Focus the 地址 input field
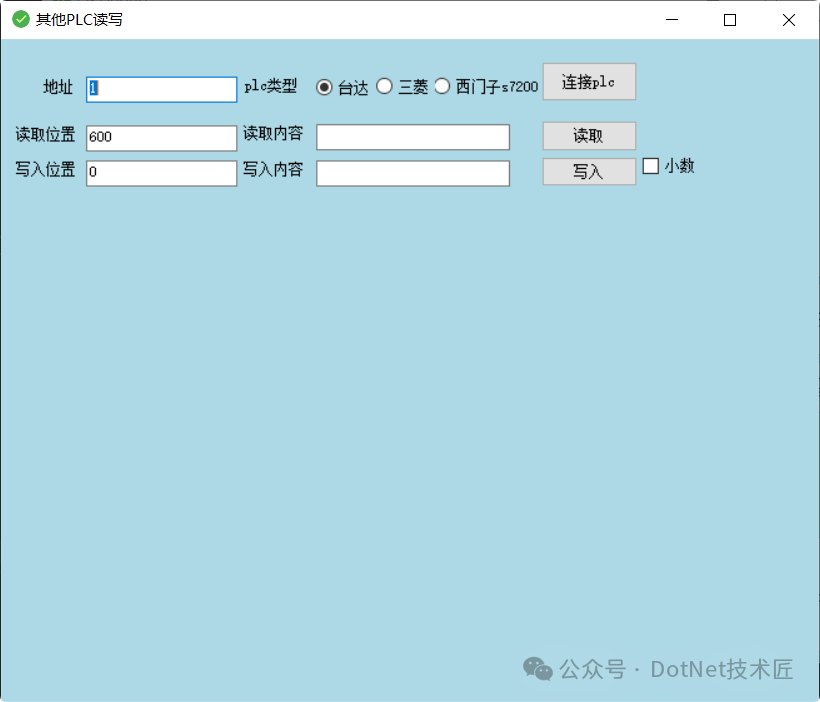This screenshot has height=702, width=820. pos(162,89)
